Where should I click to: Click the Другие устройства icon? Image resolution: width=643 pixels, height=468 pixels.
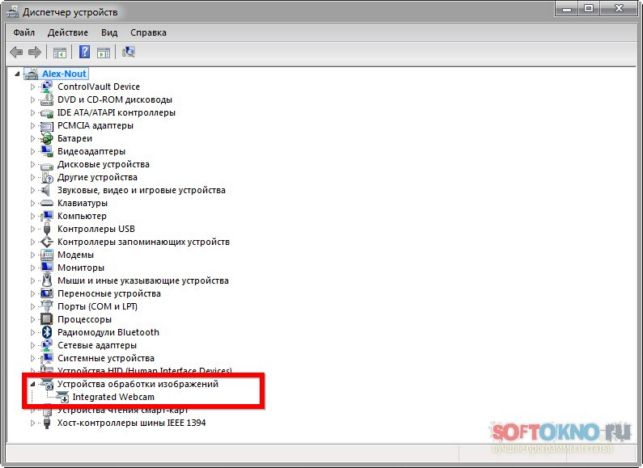(x=47, y=177)
